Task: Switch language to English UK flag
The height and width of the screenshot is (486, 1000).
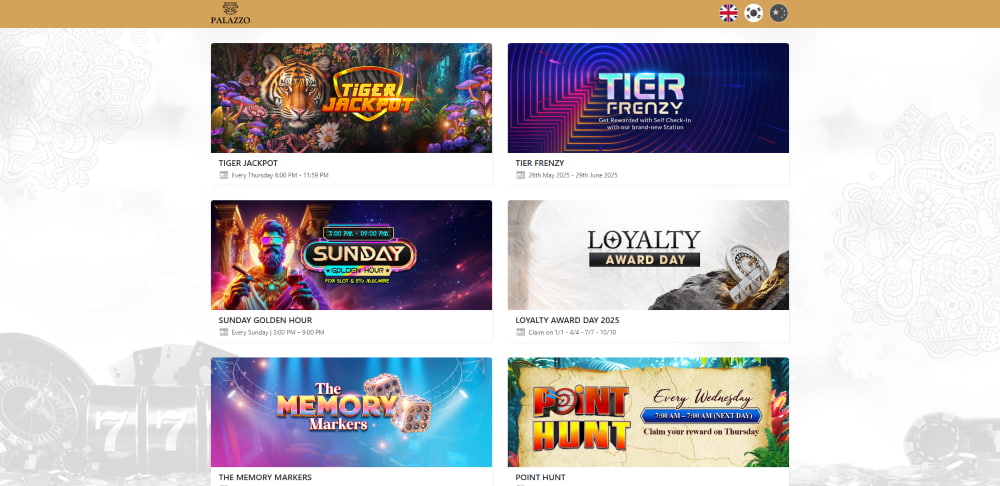Action: tap(728, 13)
